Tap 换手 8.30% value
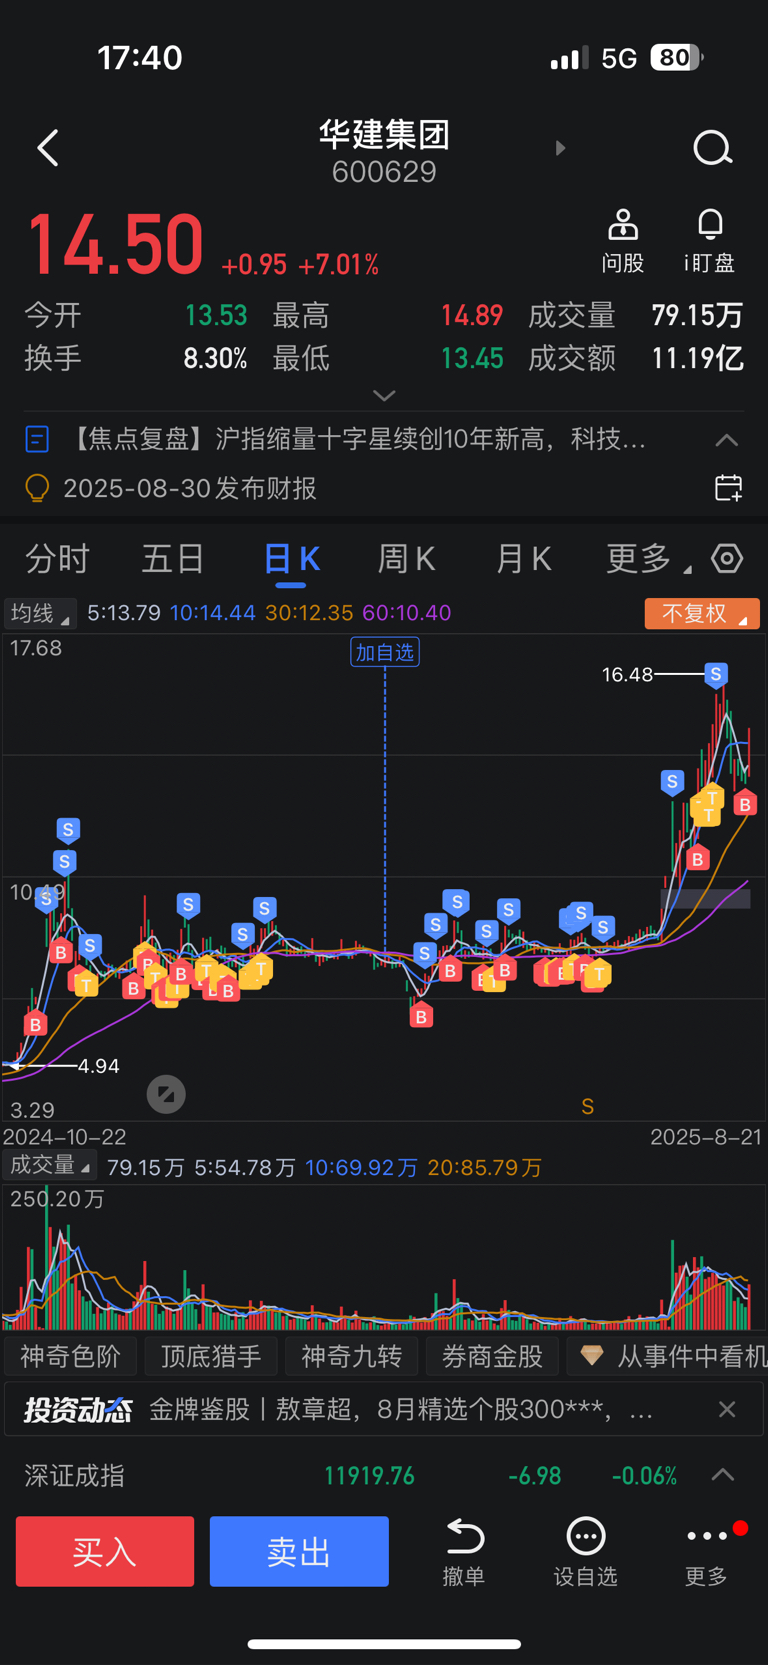 pyautogui.click(x=215, y=358)
